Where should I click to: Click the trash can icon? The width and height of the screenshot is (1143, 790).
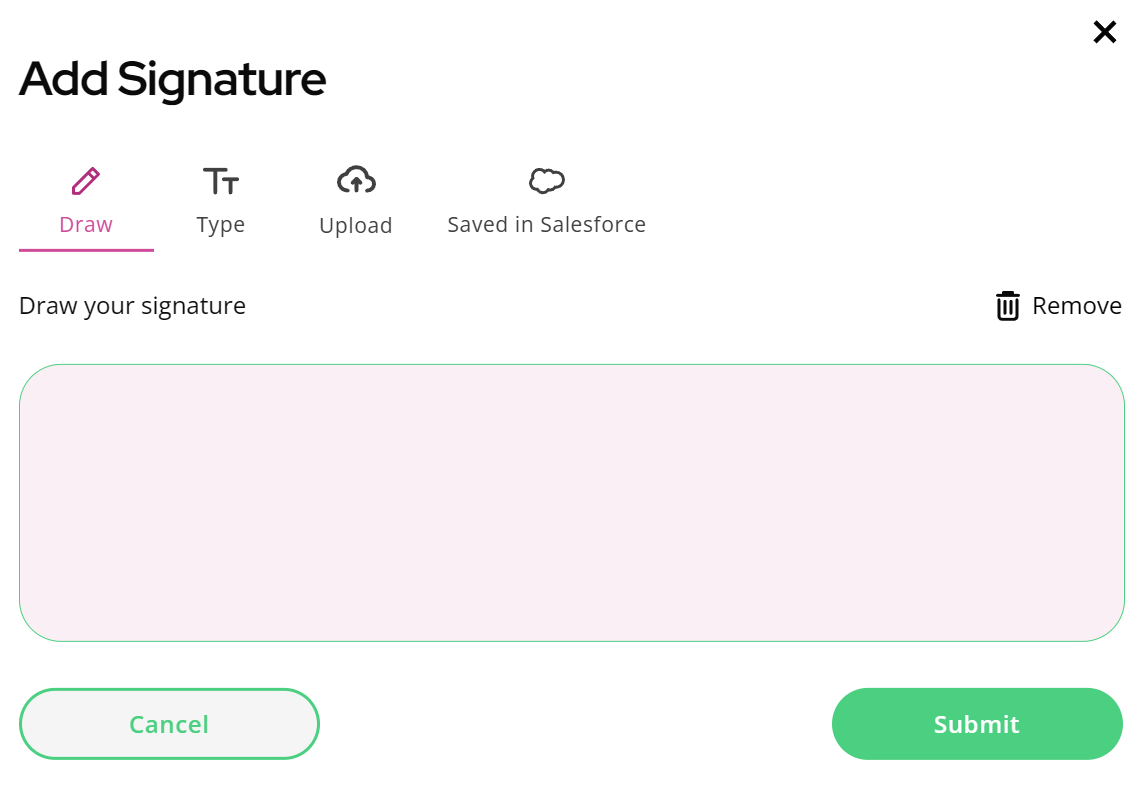1007,305
